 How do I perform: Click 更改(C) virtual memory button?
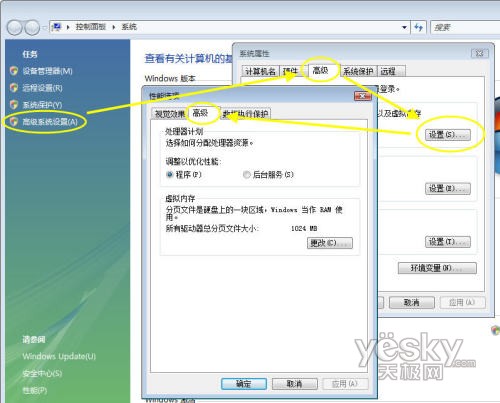pos(330,243)
